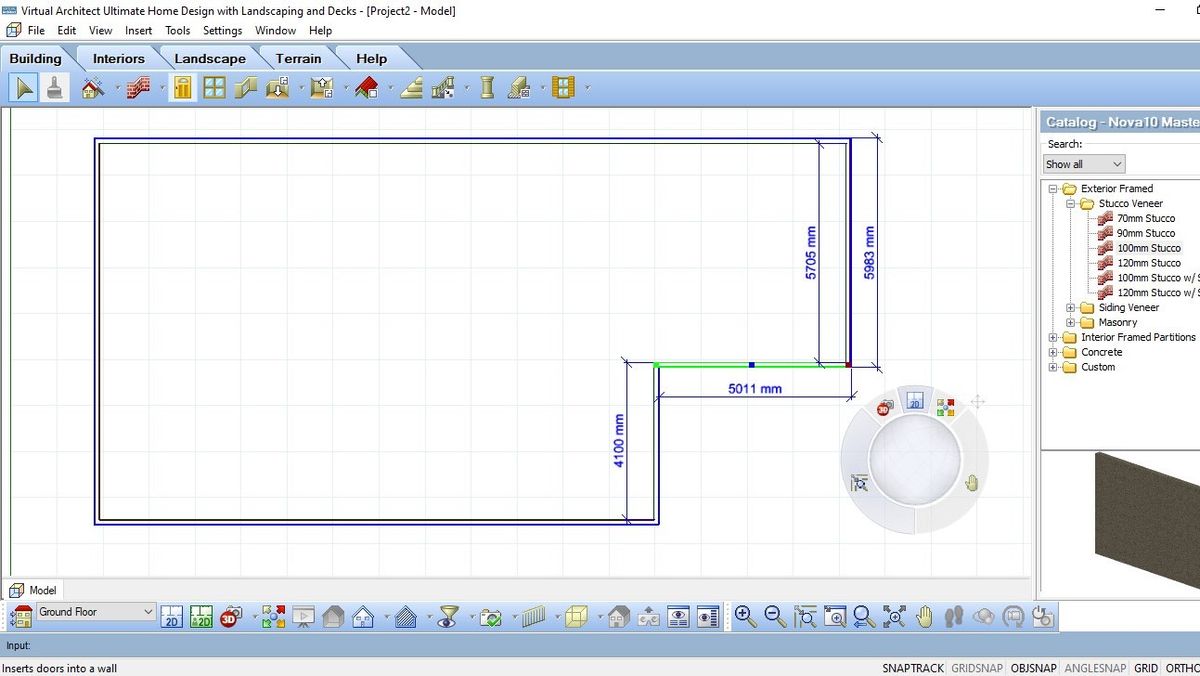Click the Model tab at bottom
The width and height of the screenshot is (1200, 676).
[x=33, y=590]
